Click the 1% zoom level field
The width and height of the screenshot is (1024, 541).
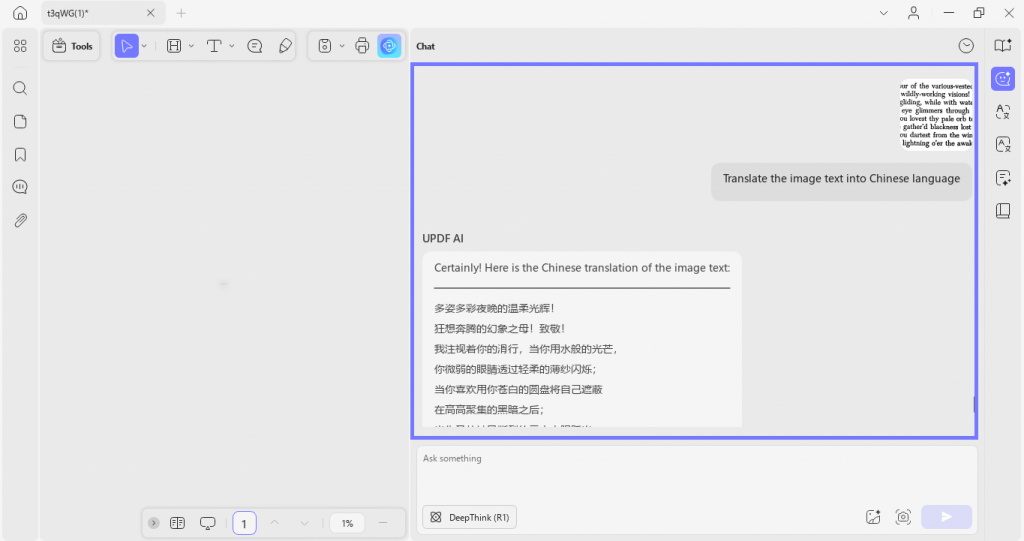pos(347,523)
